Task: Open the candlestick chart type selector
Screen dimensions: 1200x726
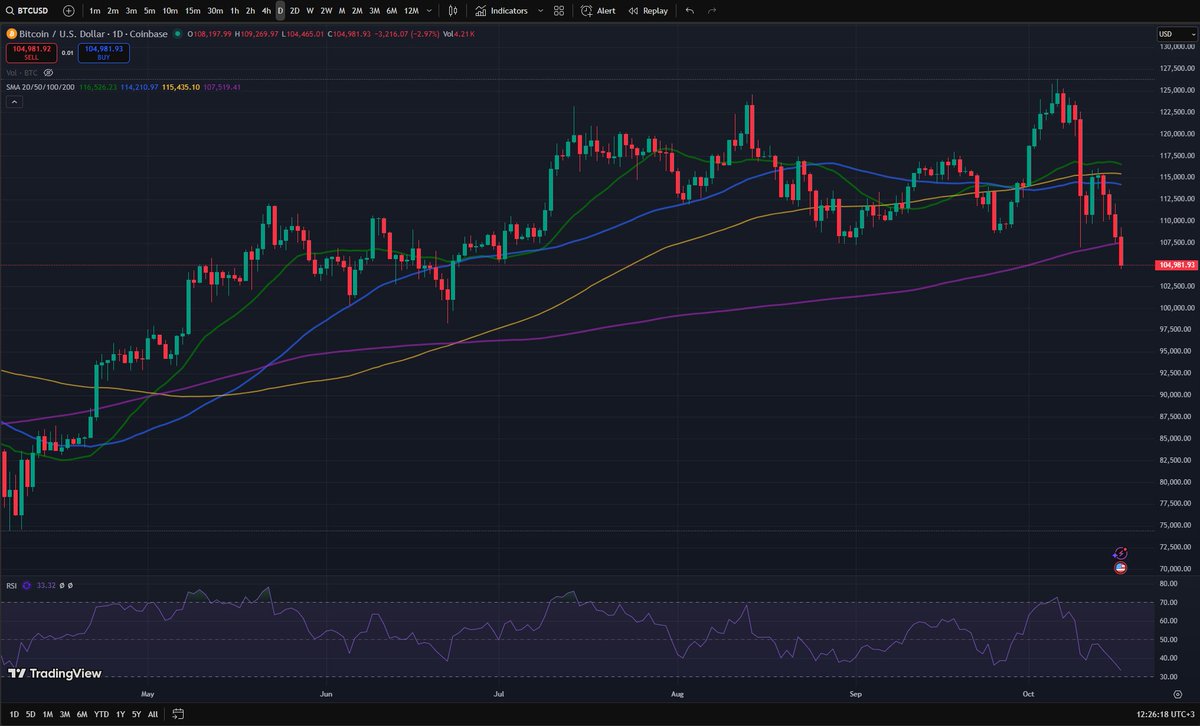Action: tap(453, 11)
